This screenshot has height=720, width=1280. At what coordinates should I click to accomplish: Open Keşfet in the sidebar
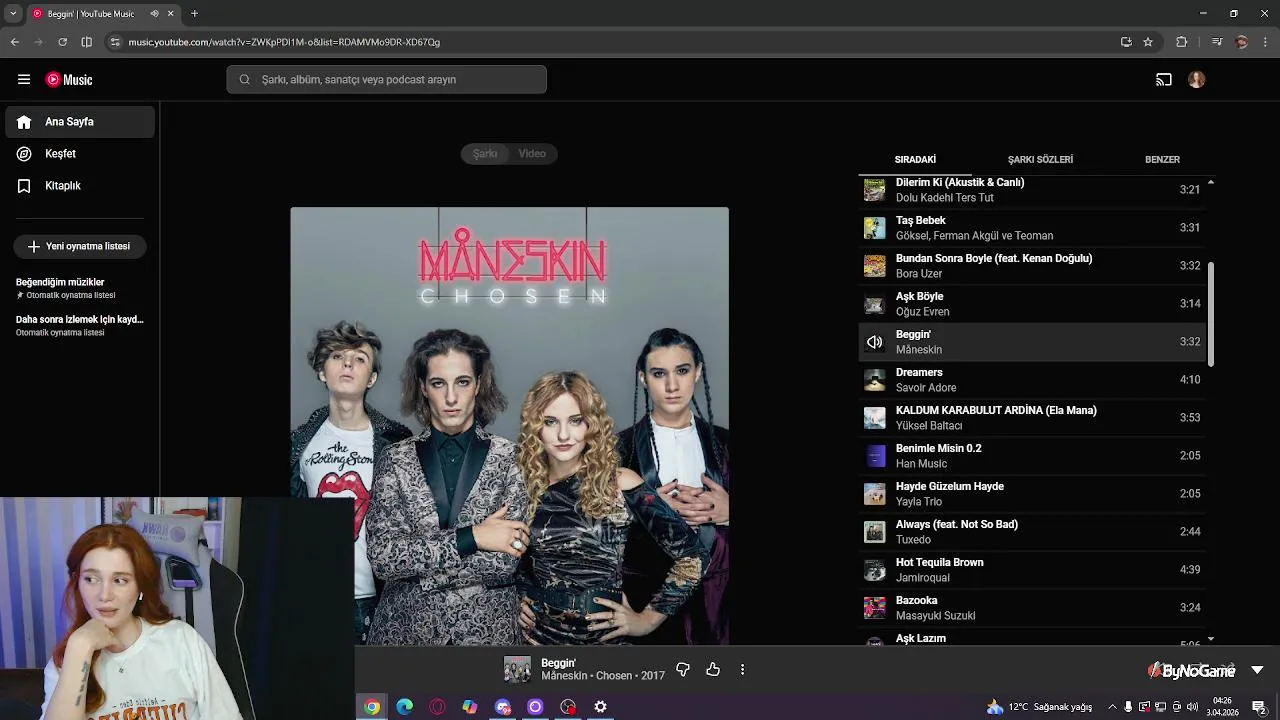coord(80,154)
